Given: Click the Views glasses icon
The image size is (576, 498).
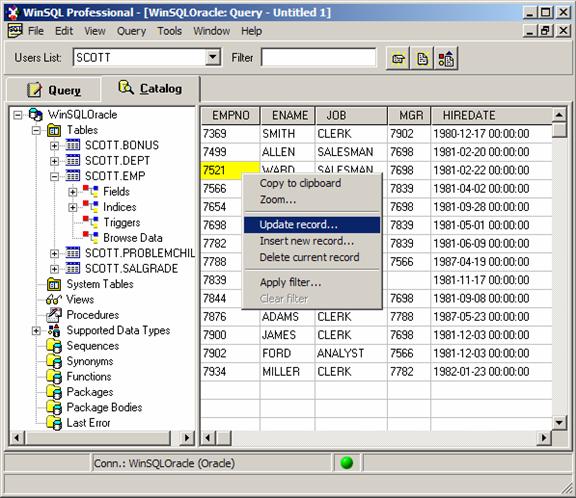Looking at the screenshot, I should point(54,300).
